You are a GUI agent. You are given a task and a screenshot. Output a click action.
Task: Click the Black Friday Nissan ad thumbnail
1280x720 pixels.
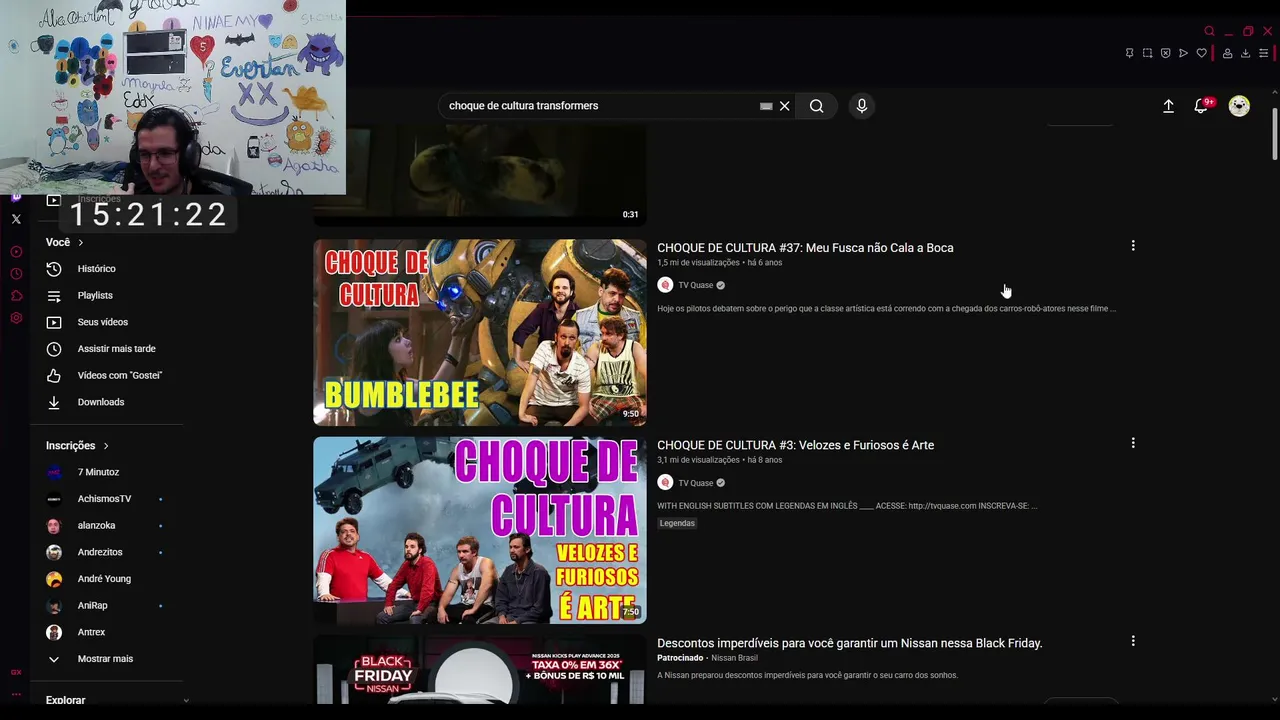(480, 669)
